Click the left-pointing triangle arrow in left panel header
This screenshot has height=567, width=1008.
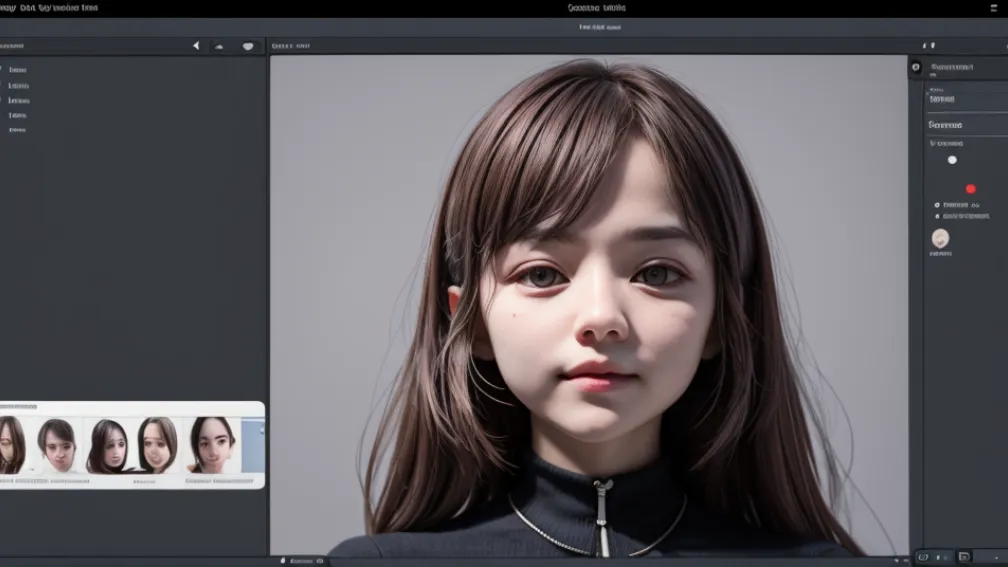tap(196, 46)
